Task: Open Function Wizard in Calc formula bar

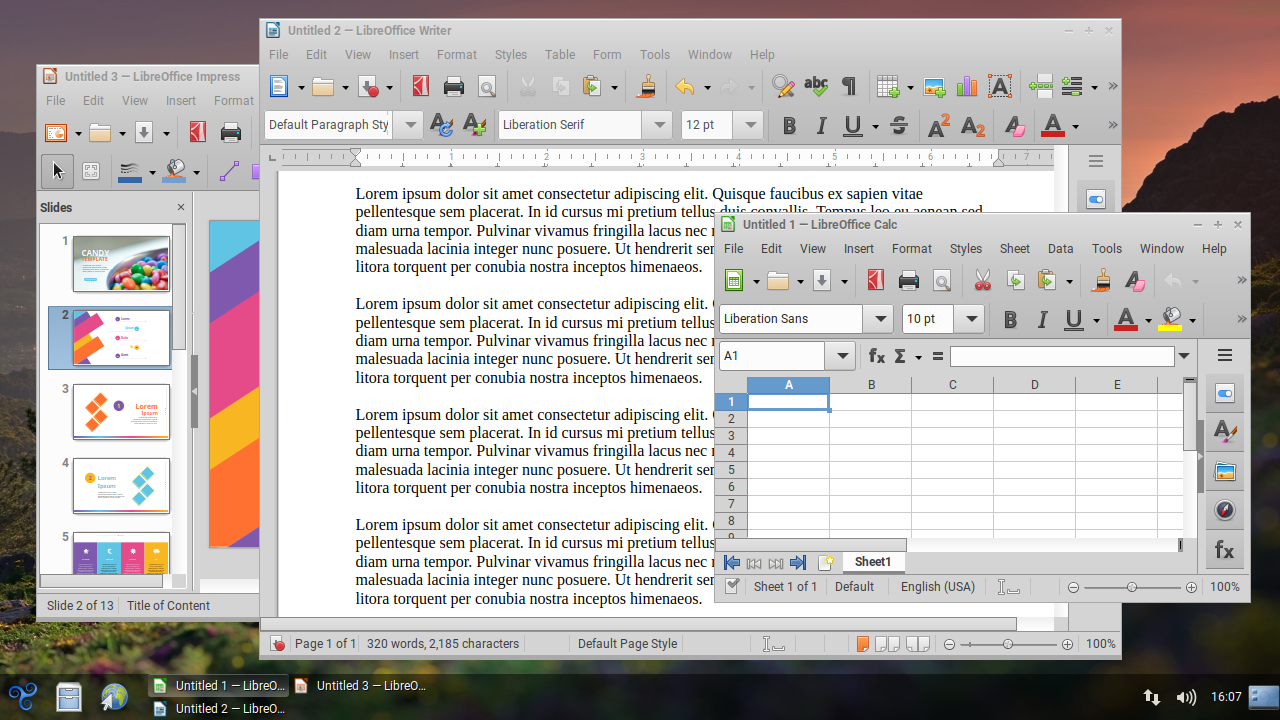Action: pos(877,356)
